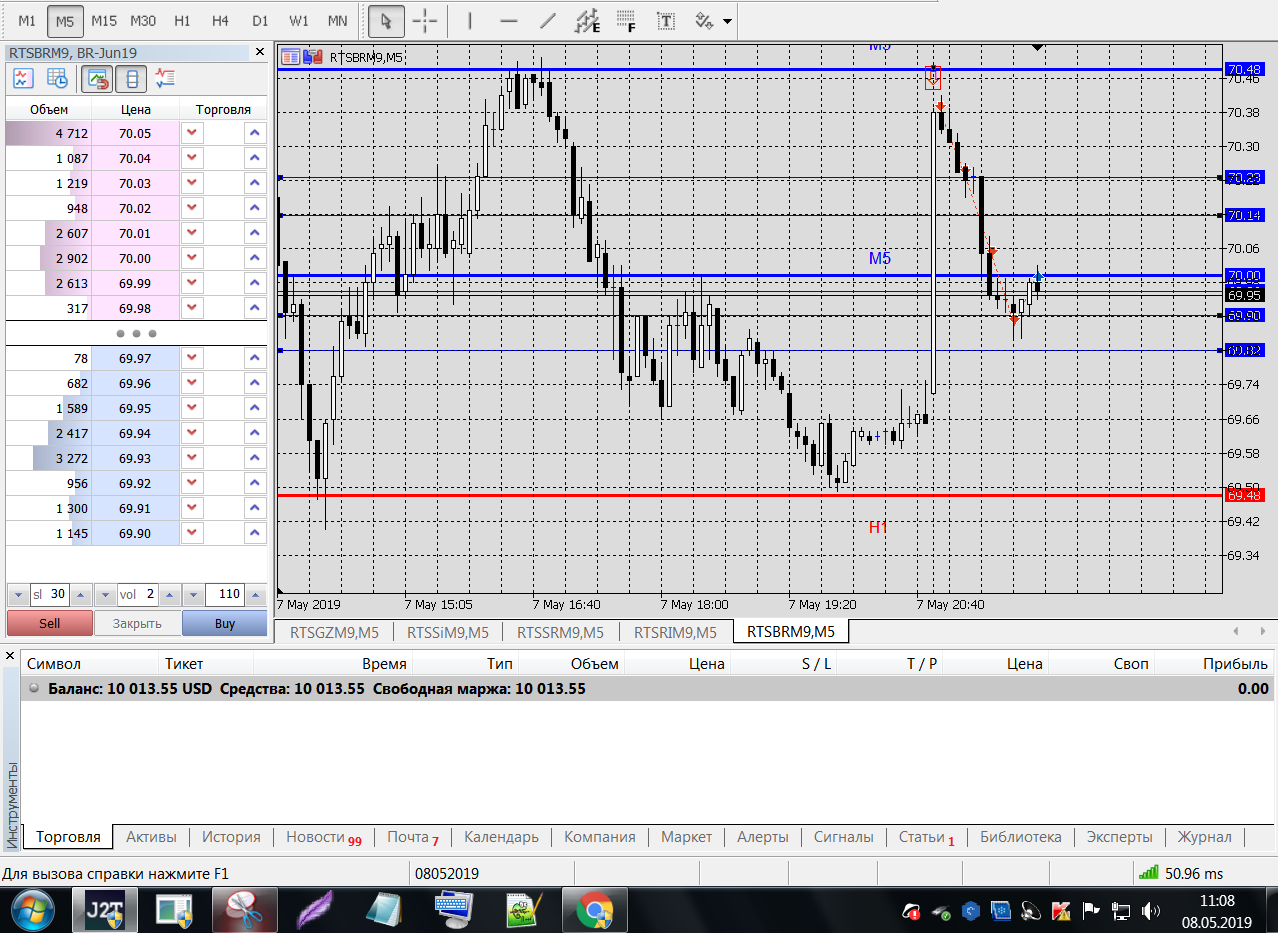Image resolution: width=1278 pixels, height=933 pixels.
Task: Set chart timeframe to H1
Action: 182,21
